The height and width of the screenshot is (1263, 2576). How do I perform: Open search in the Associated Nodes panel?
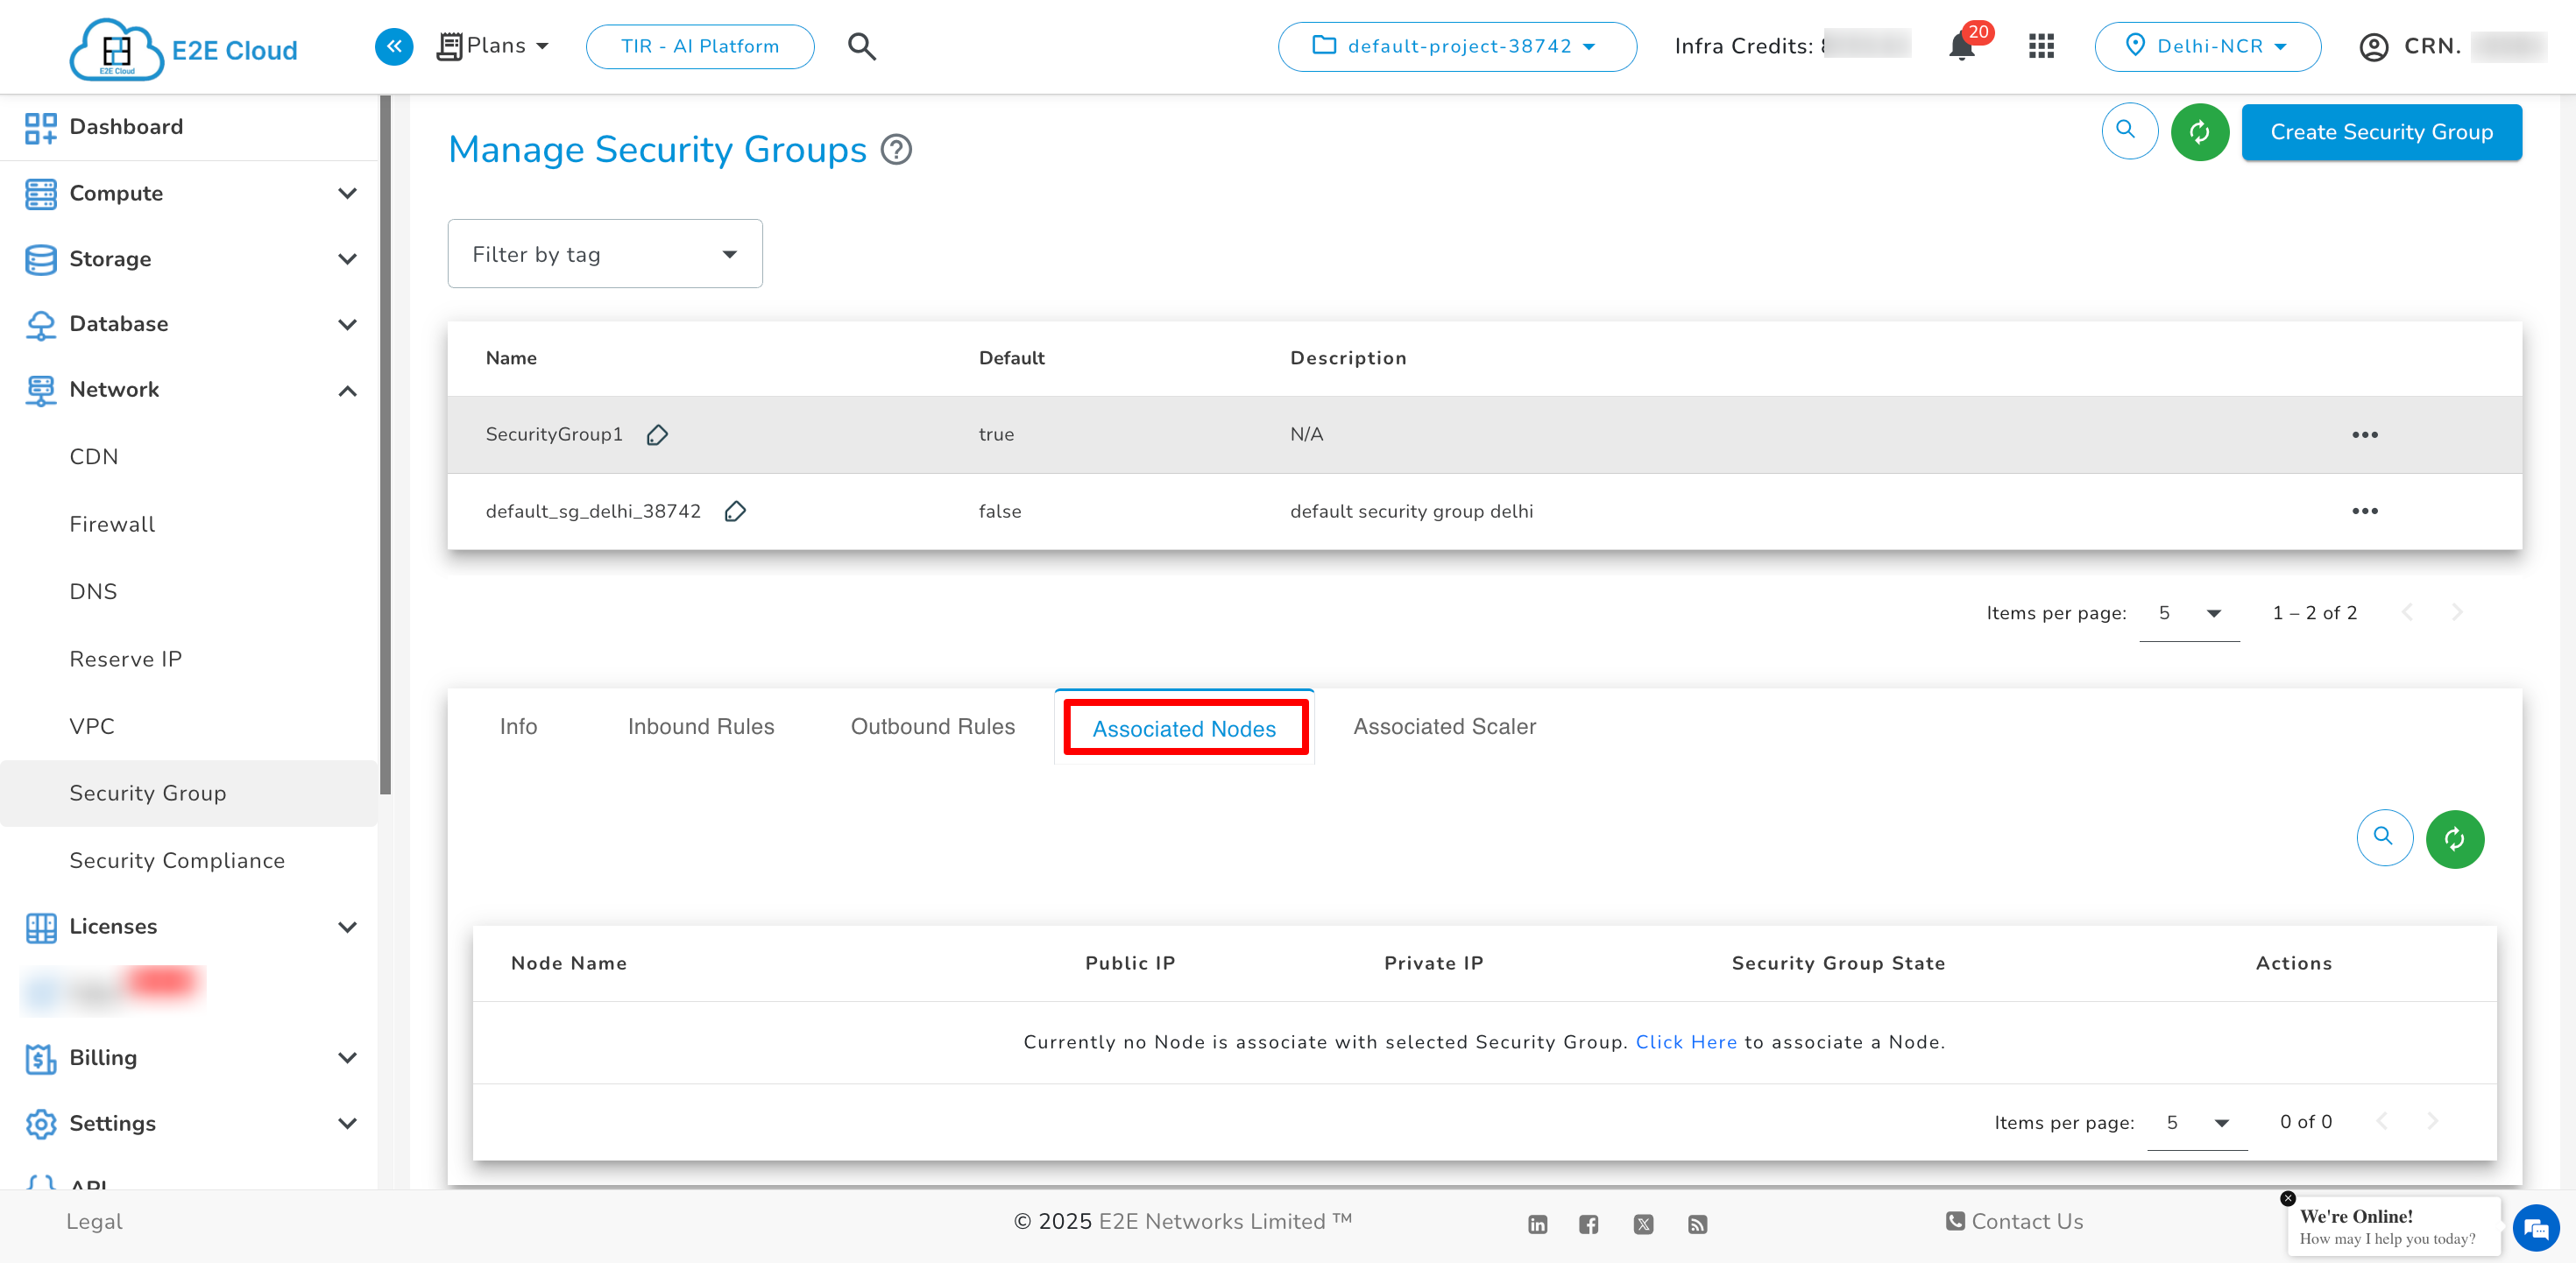coord(2384,839)
